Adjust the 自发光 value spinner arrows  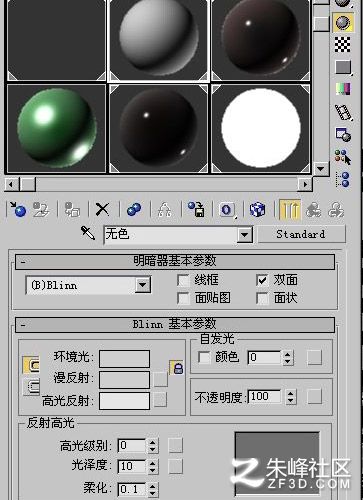pos(288,358)
